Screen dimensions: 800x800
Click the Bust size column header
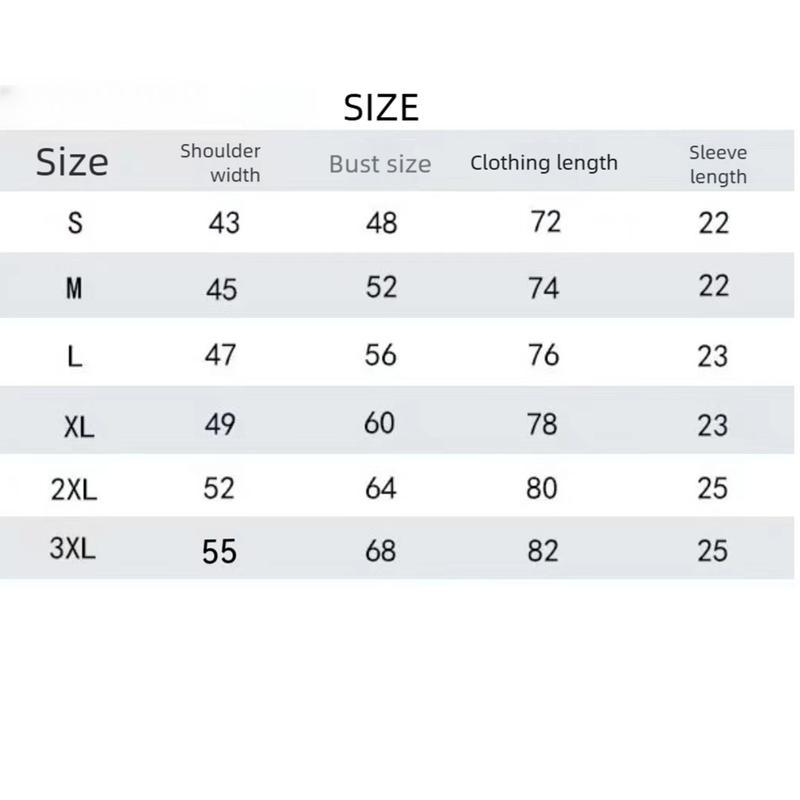coord(380,164)
